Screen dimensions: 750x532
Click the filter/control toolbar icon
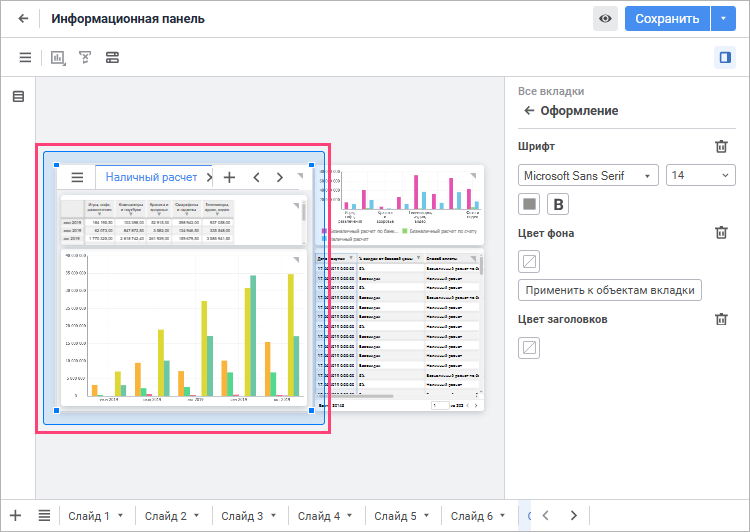click(x=85, y=58)
